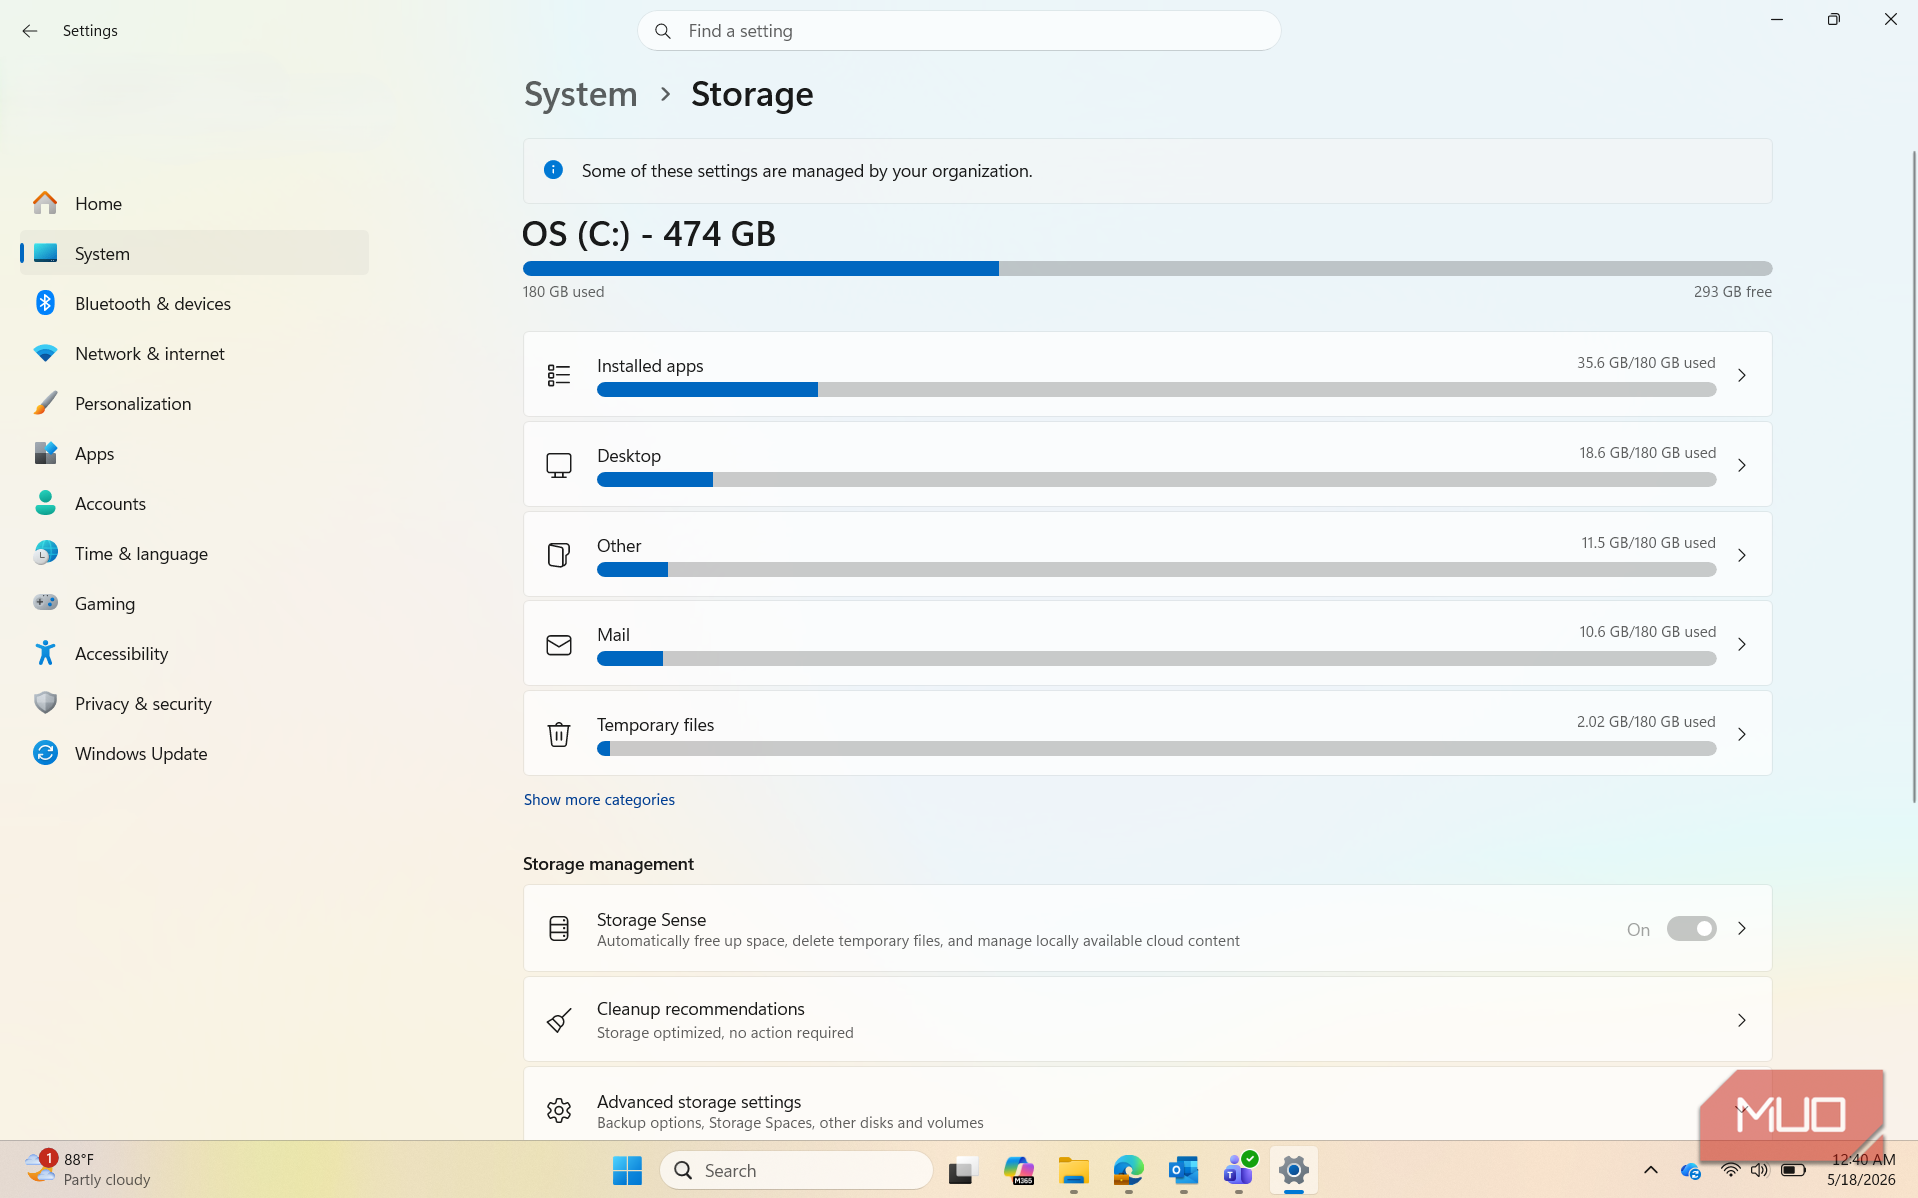Open the Windows Start menu
Viewport: 1918px width, 1198px height.
[x=627, y=1170]
